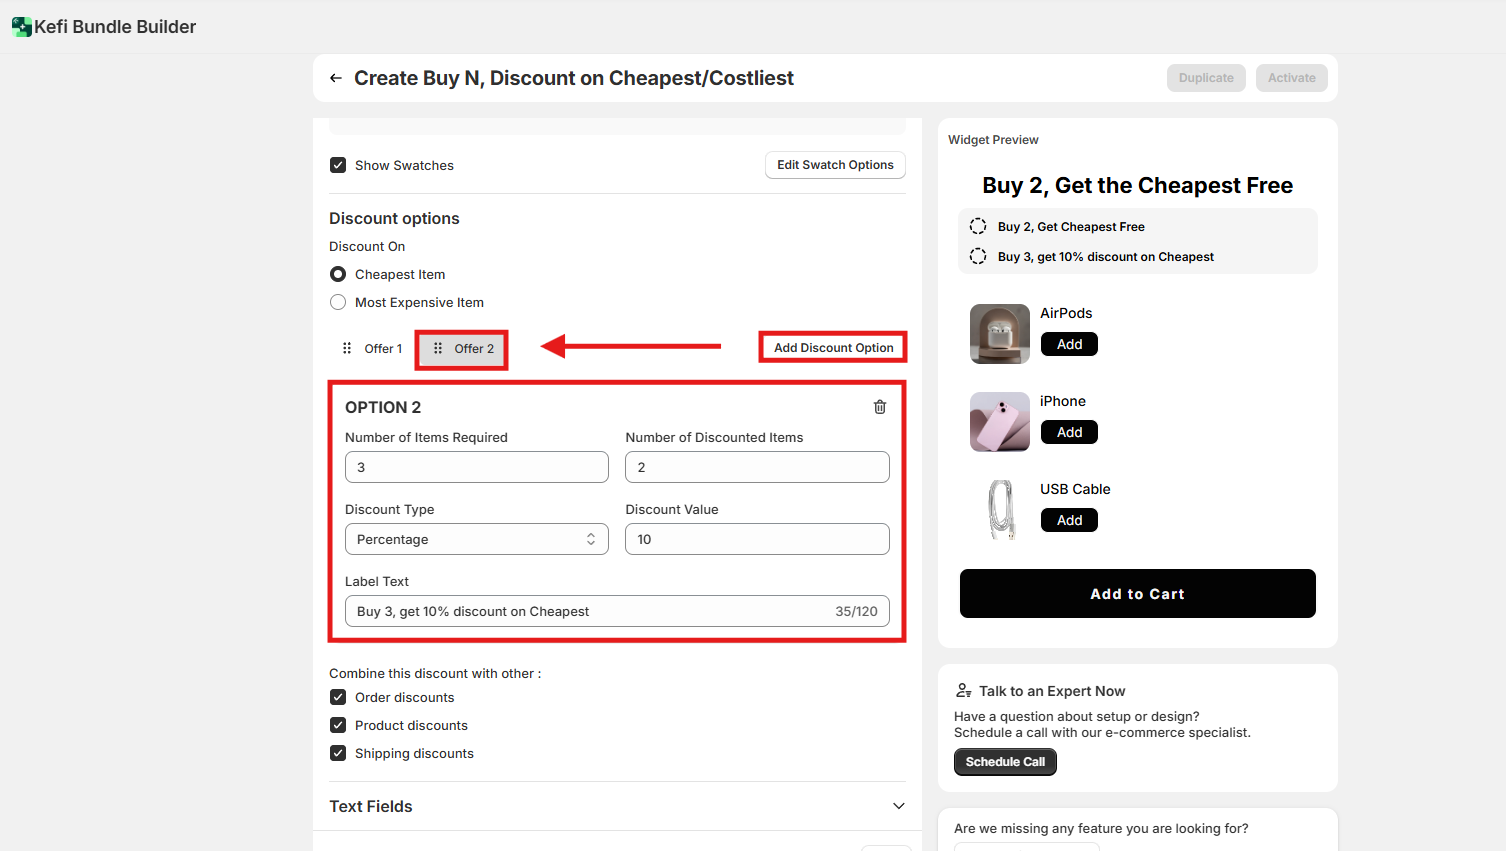Click the back arrow beside the page title
Viewport: 1506px width, 851px height.
pyautogui.click(x=336, y=78)
